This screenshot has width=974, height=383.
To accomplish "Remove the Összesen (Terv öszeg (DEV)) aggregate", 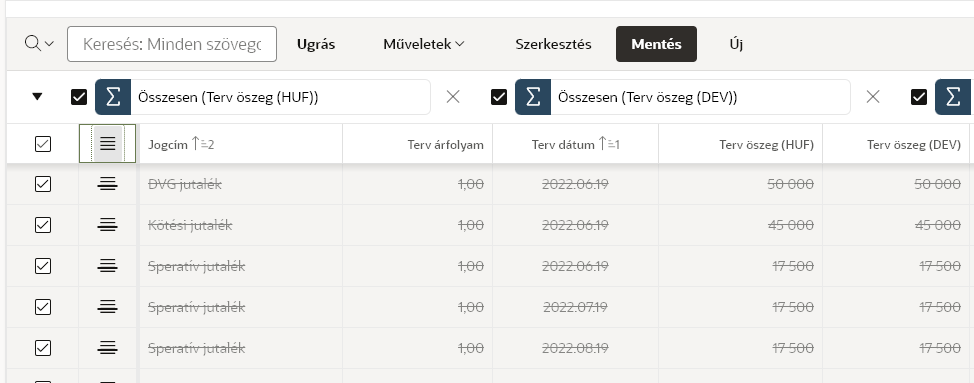I will tap(873, 97).
